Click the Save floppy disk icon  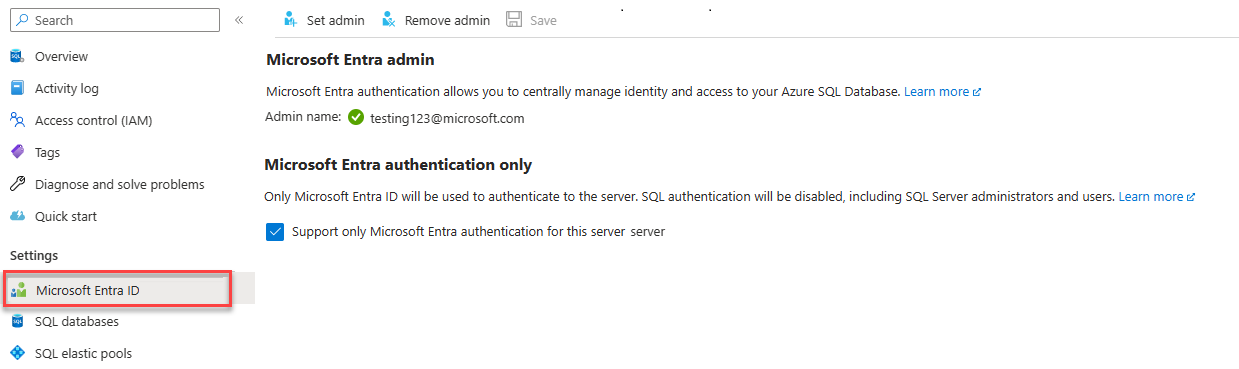click(x=514, y=20)
